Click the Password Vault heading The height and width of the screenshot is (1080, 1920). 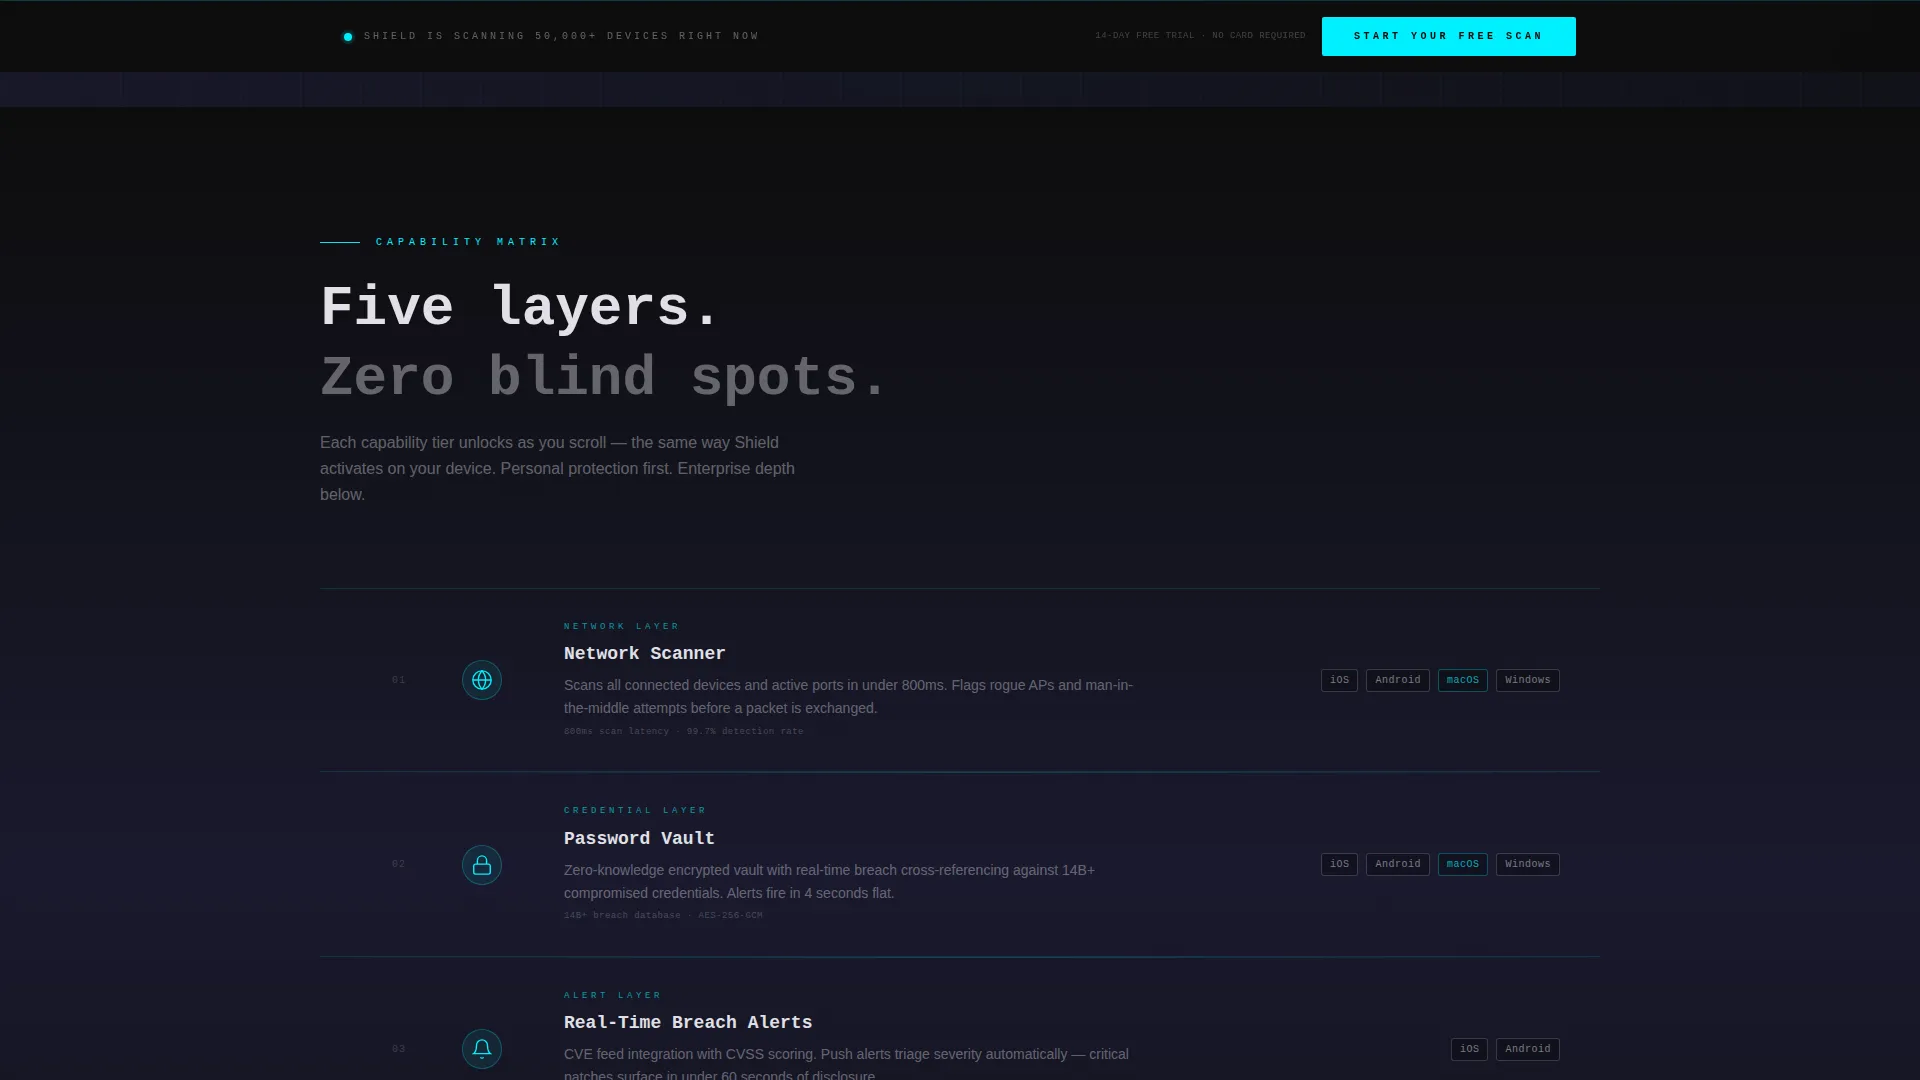639,838
